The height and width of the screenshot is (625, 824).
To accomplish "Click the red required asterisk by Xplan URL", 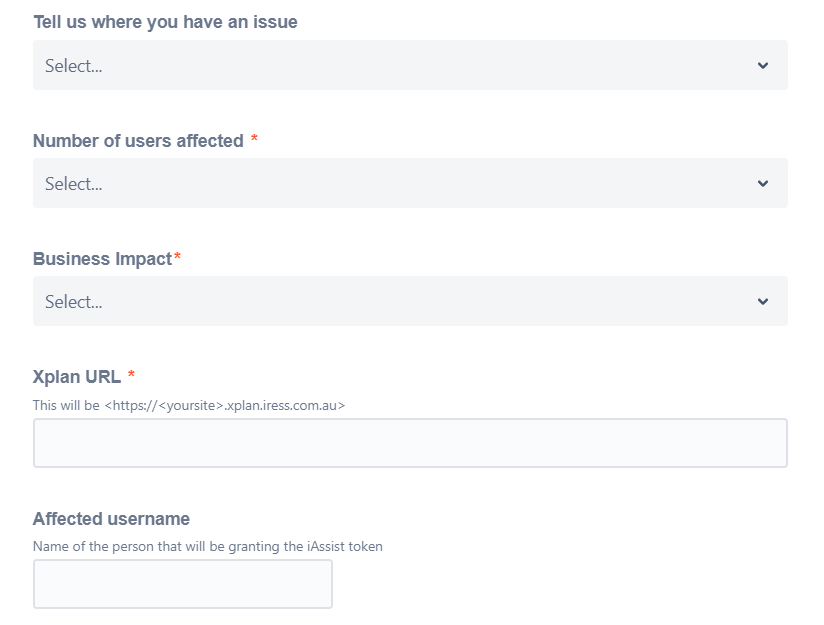I will click(131, 376).
